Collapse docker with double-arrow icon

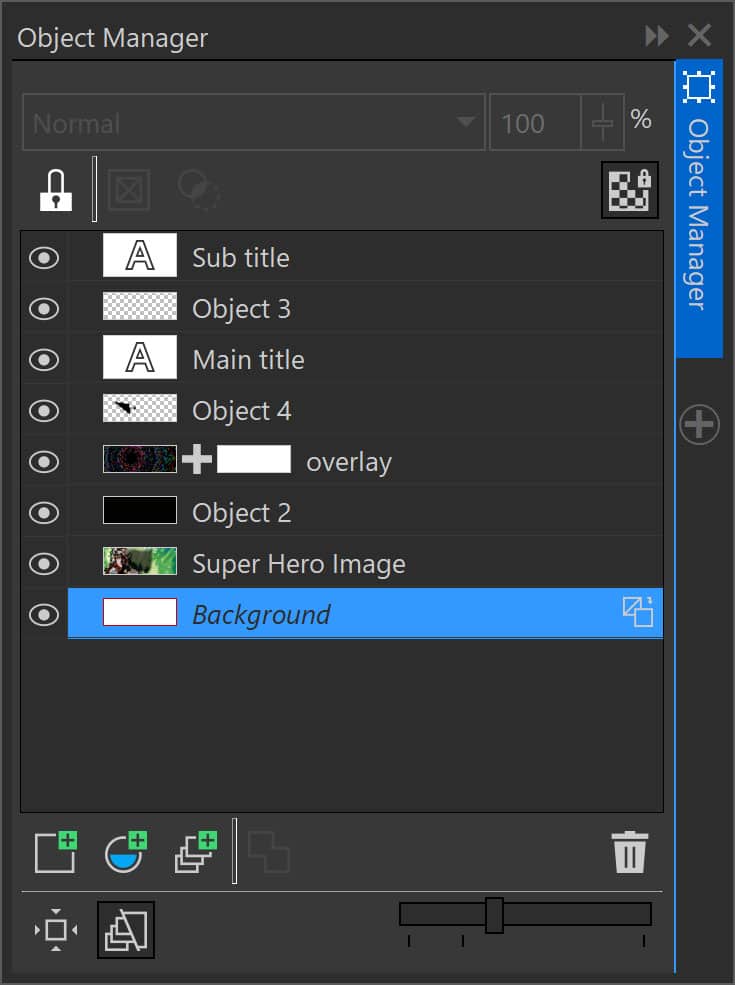click(x=656, y=36)
